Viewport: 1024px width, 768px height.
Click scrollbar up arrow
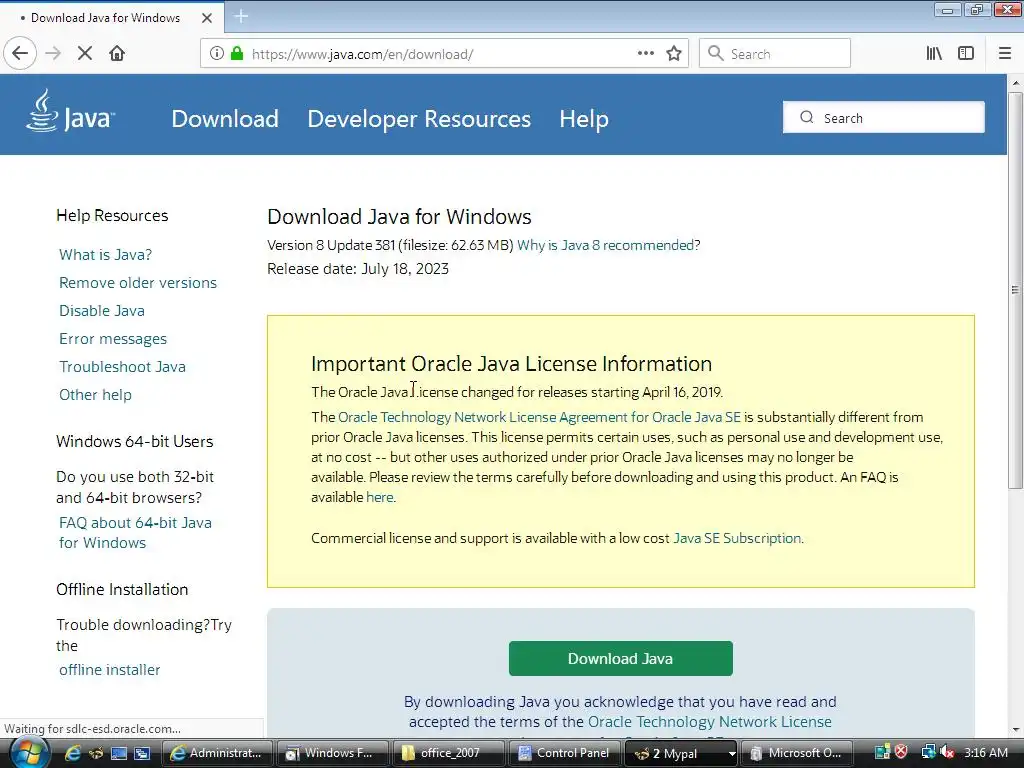[x=1015, y=83]
